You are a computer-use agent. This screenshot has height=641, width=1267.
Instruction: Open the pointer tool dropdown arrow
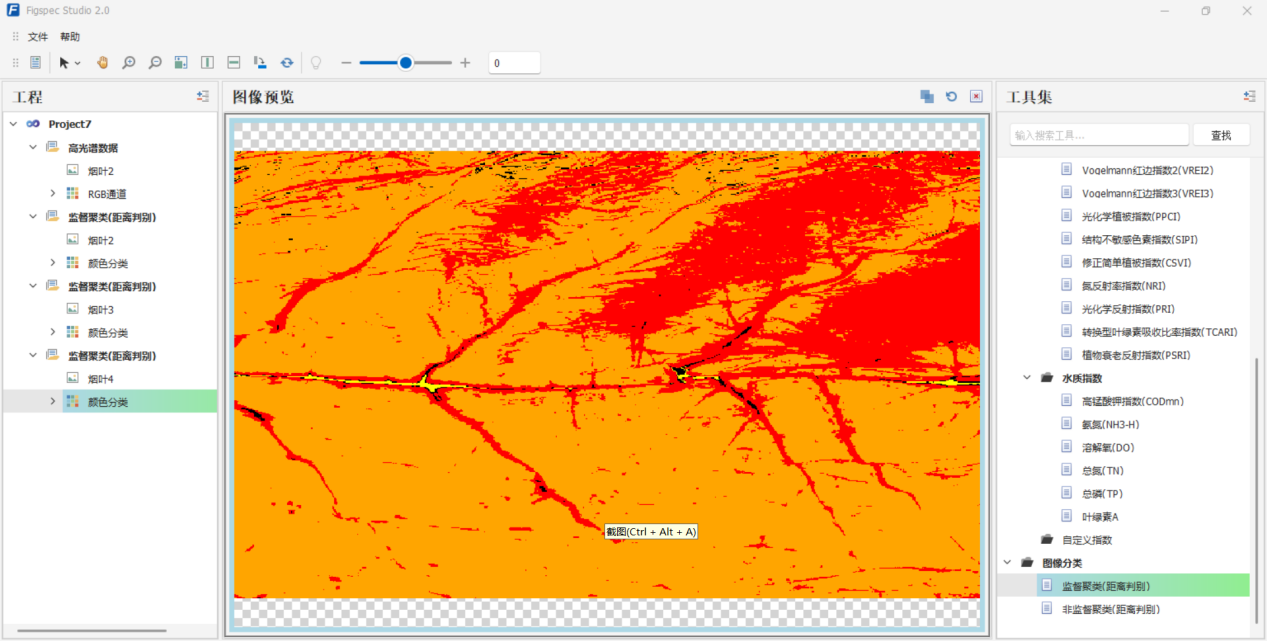click(78, 64)
